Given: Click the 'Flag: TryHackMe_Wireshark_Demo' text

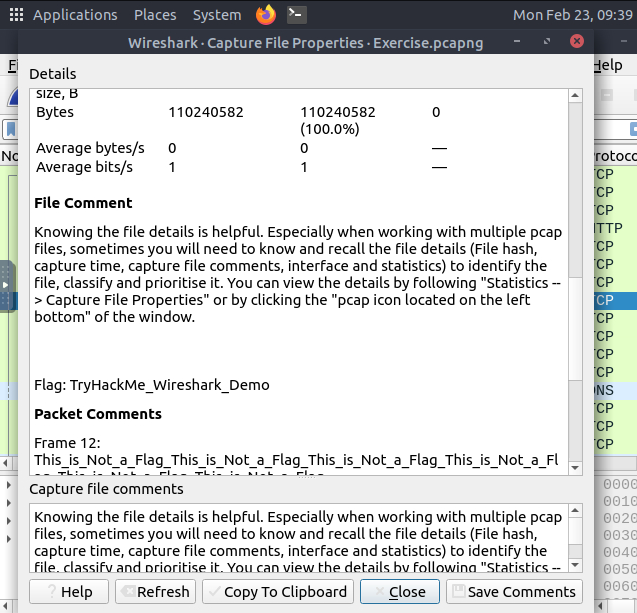Looking at the screenshot, I should coord(152,385).
